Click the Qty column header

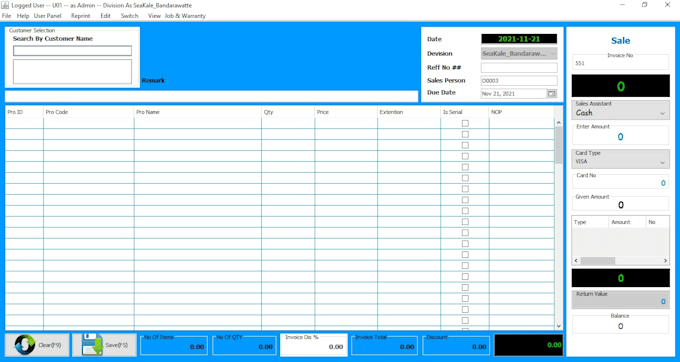tap(288, 112)
